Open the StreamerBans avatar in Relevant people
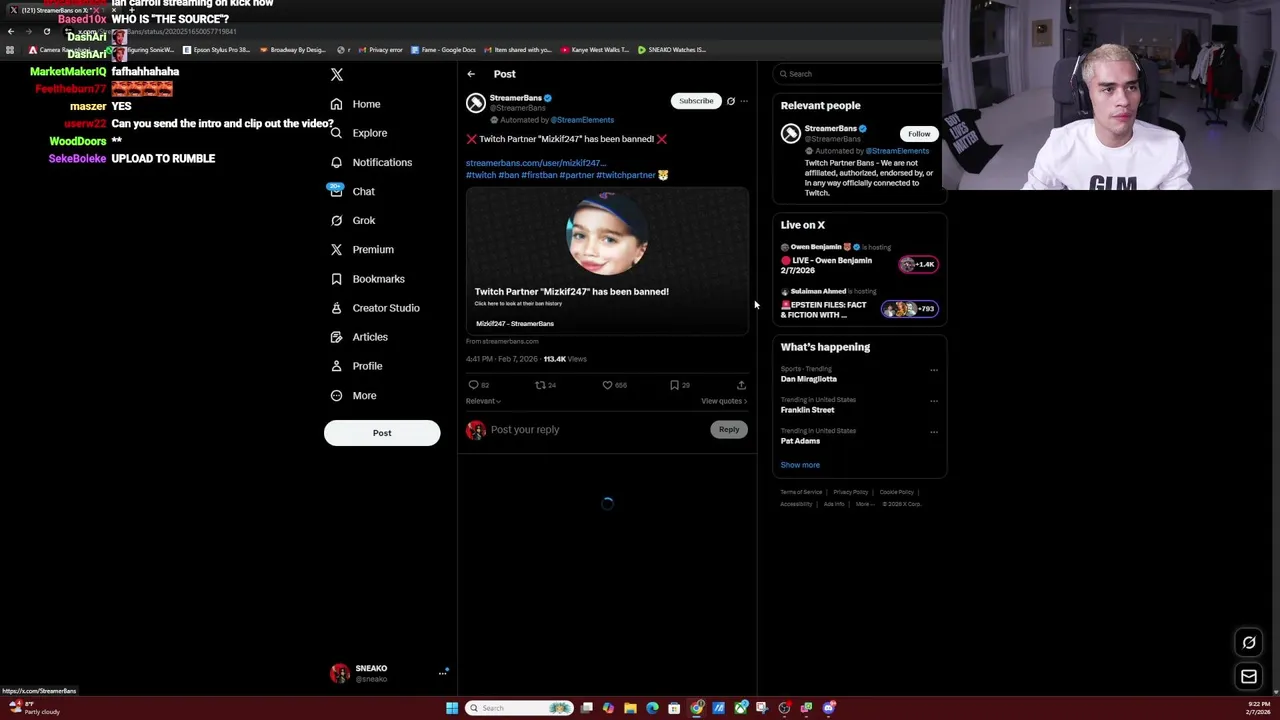Viewport: 1280px width, 720px height. [791, 134]
